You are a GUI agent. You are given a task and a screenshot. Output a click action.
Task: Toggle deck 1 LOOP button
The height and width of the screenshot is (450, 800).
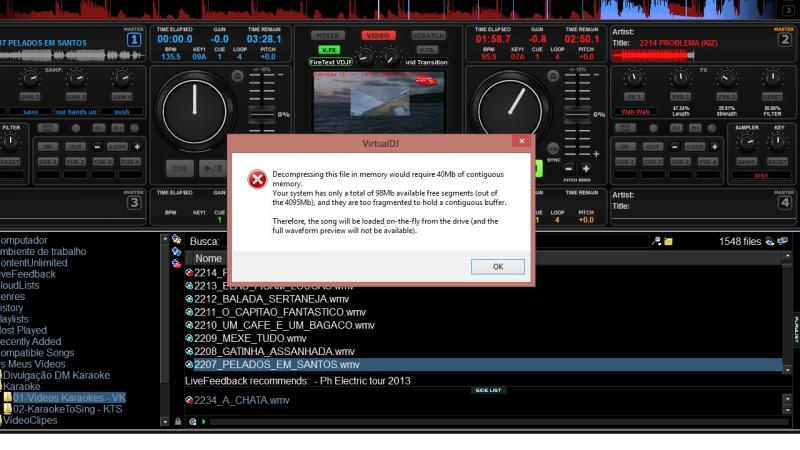pos(117,147)
